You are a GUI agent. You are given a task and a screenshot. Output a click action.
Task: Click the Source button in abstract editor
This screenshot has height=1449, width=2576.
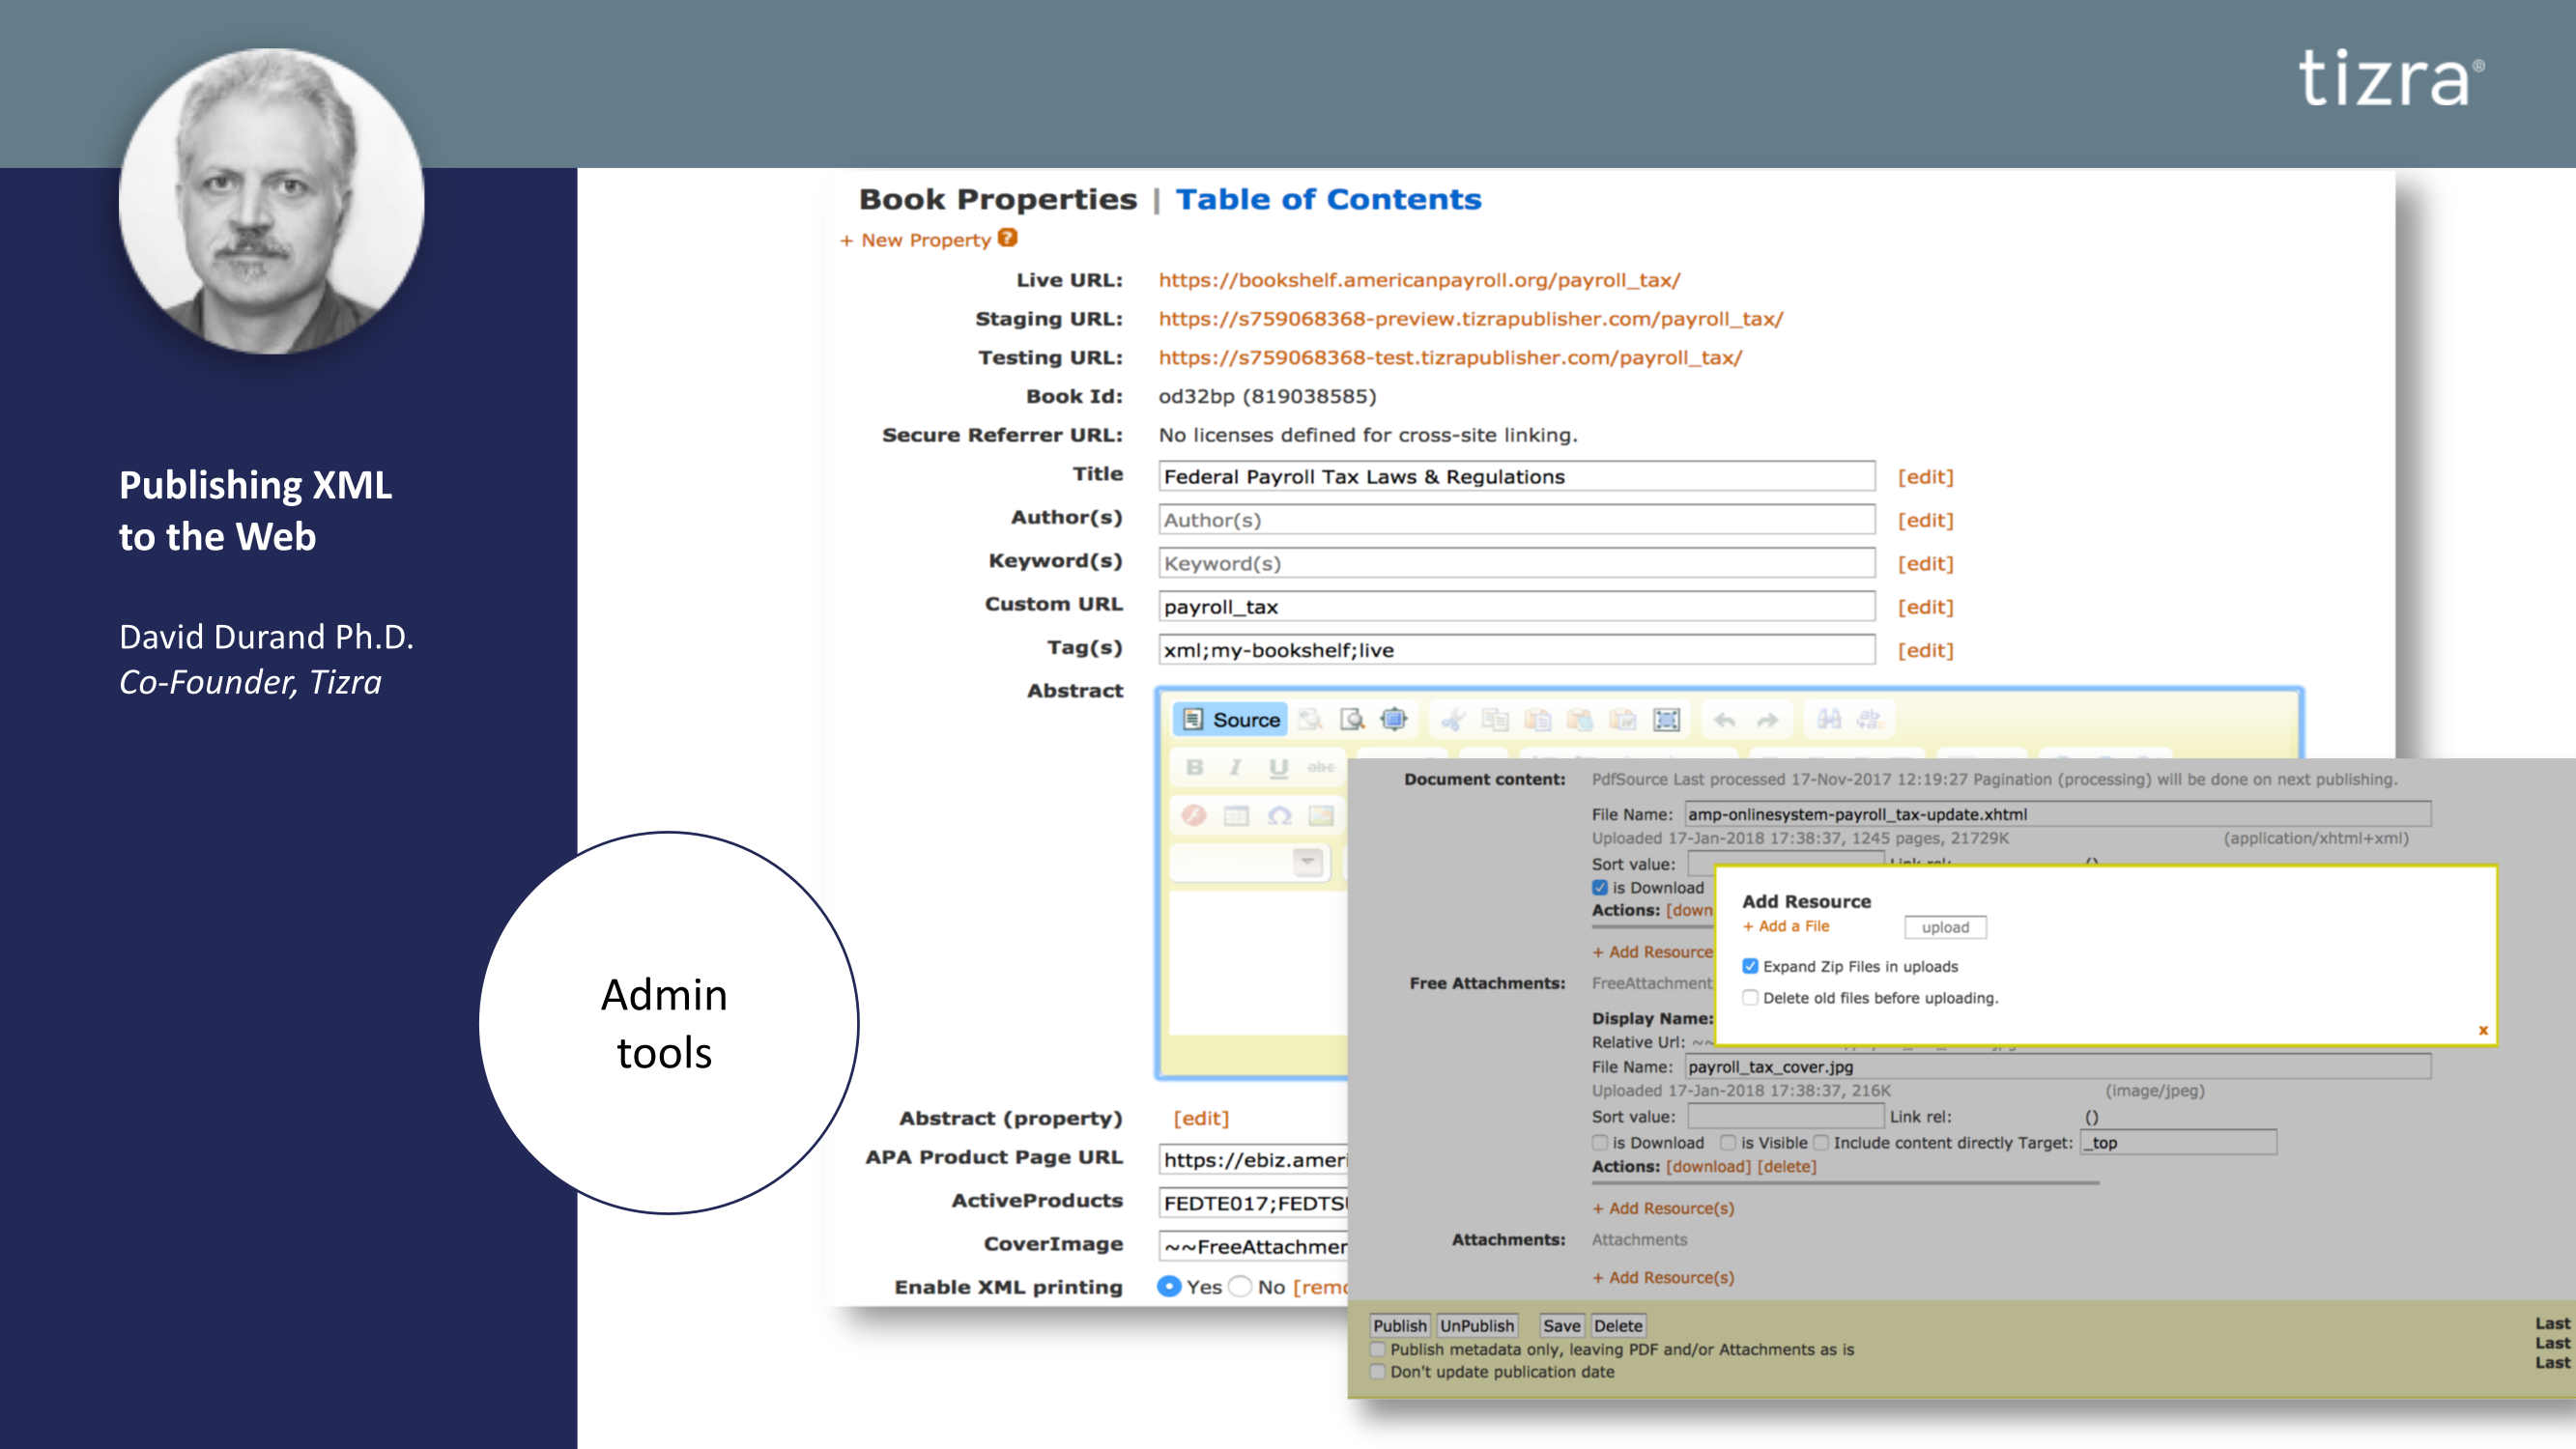[x=1231, y=719]
